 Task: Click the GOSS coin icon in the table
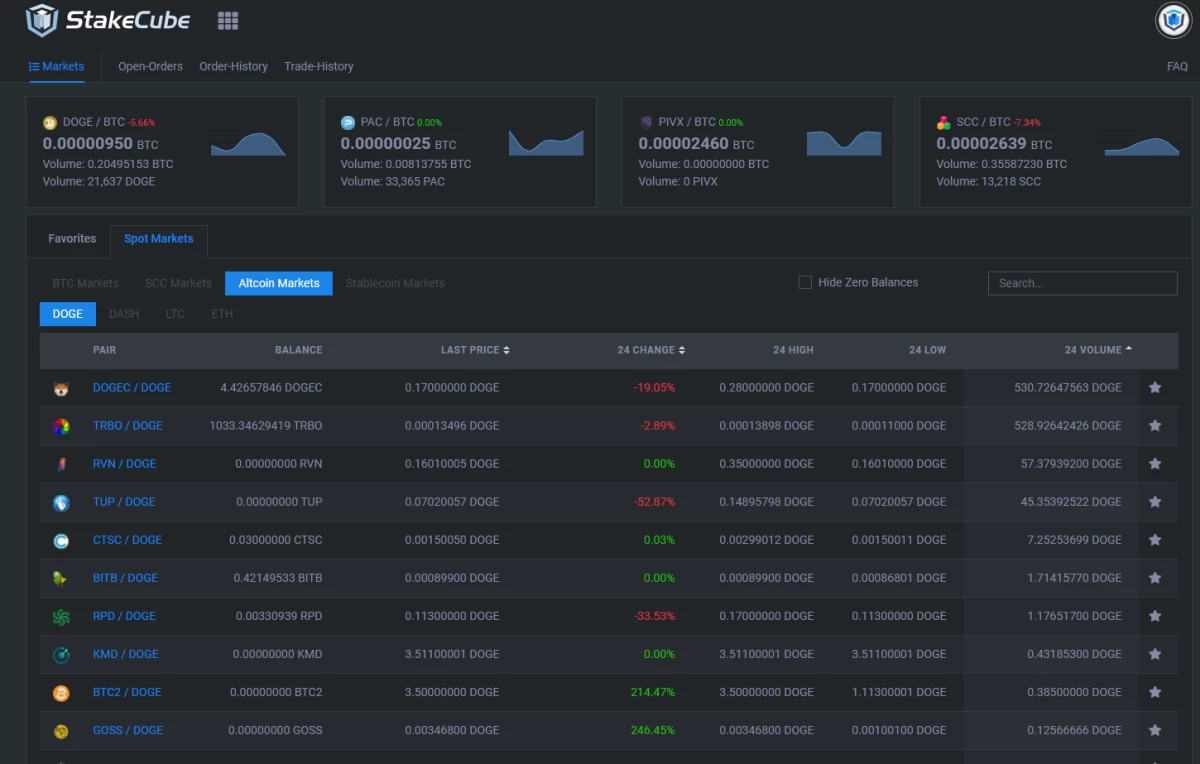61,731
